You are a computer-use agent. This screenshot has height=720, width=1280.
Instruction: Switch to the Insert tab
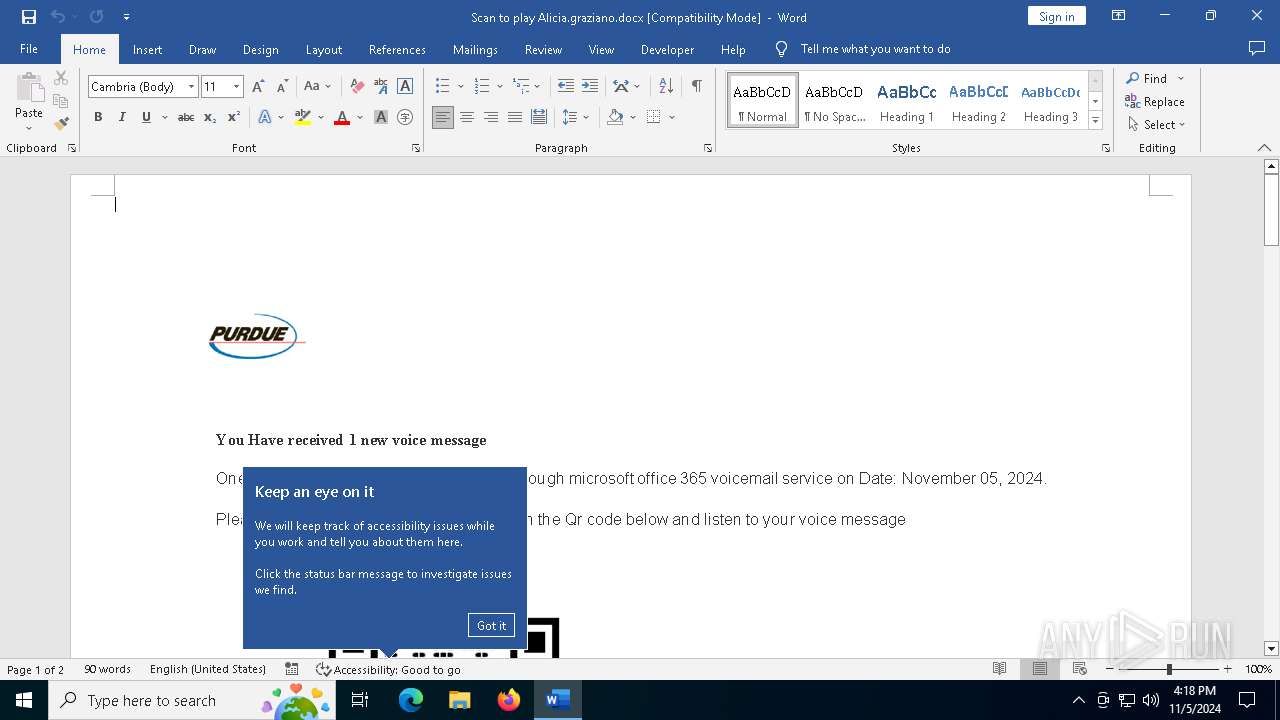coord(147,49)
